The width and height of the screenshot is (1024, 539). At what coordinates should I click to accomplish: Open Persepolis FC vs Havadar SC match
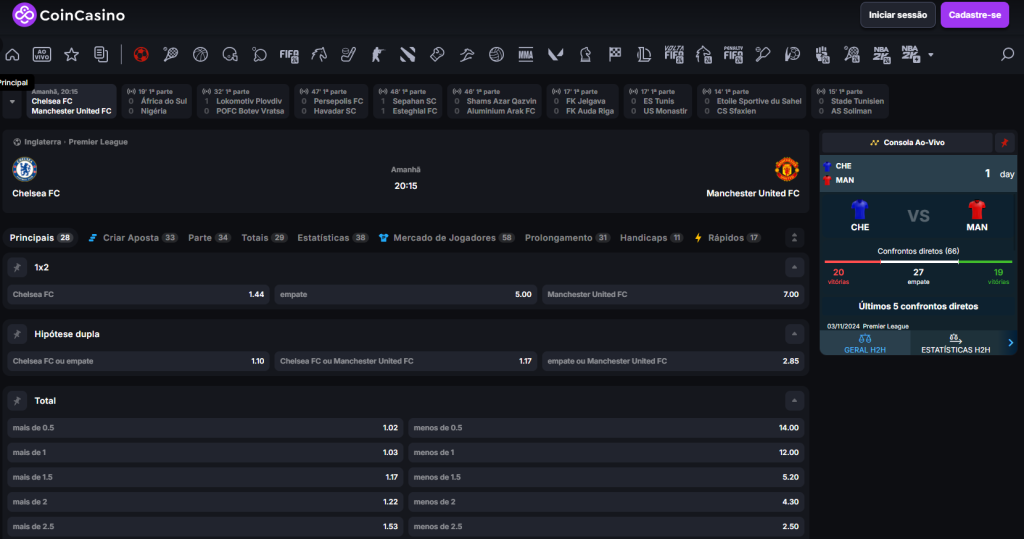click(x=332, y=101)
